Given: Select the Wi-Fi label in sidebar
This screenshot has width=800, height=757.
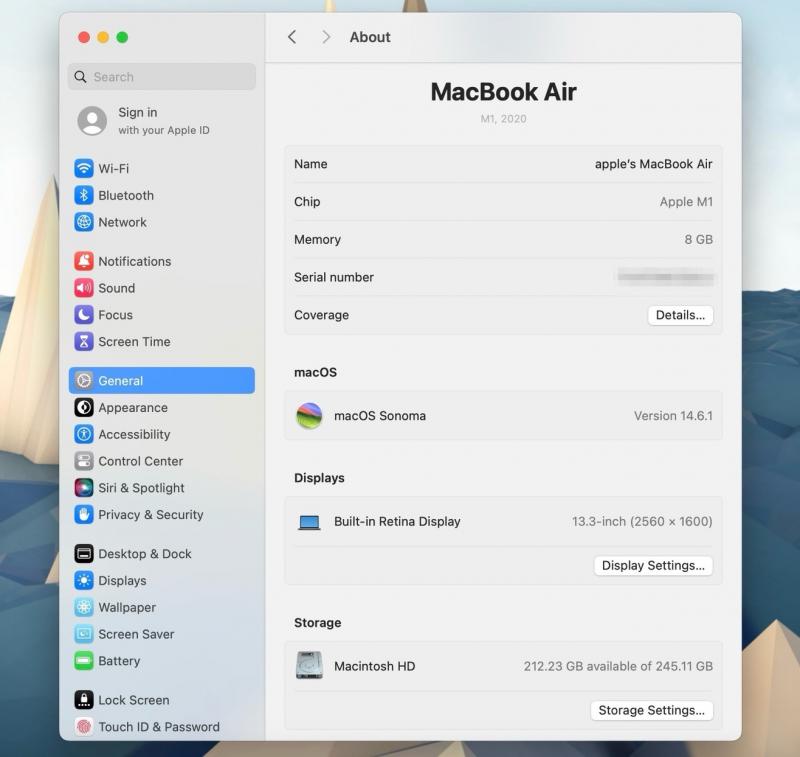Looking at the screenshot, I should [113, 168].
